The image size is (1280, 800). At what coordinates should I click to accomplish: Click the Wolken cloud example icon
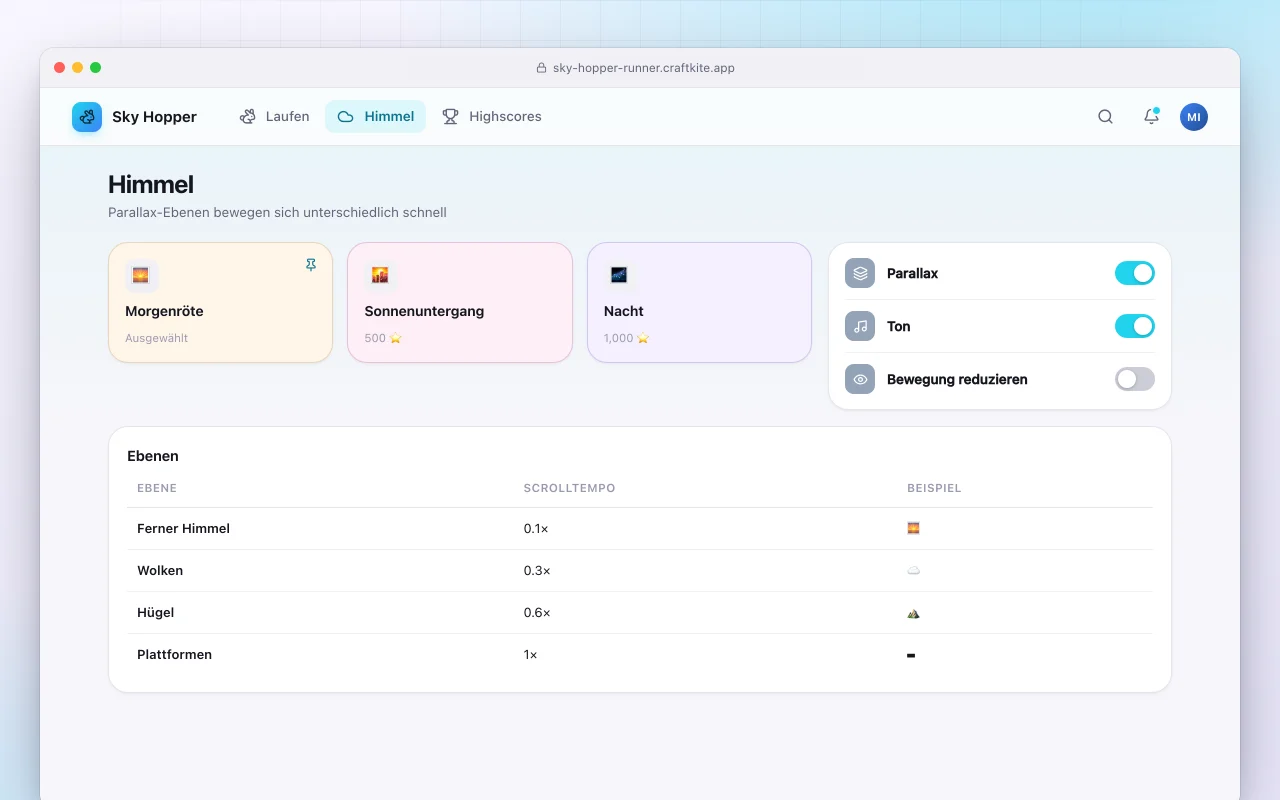pos(913,570)
